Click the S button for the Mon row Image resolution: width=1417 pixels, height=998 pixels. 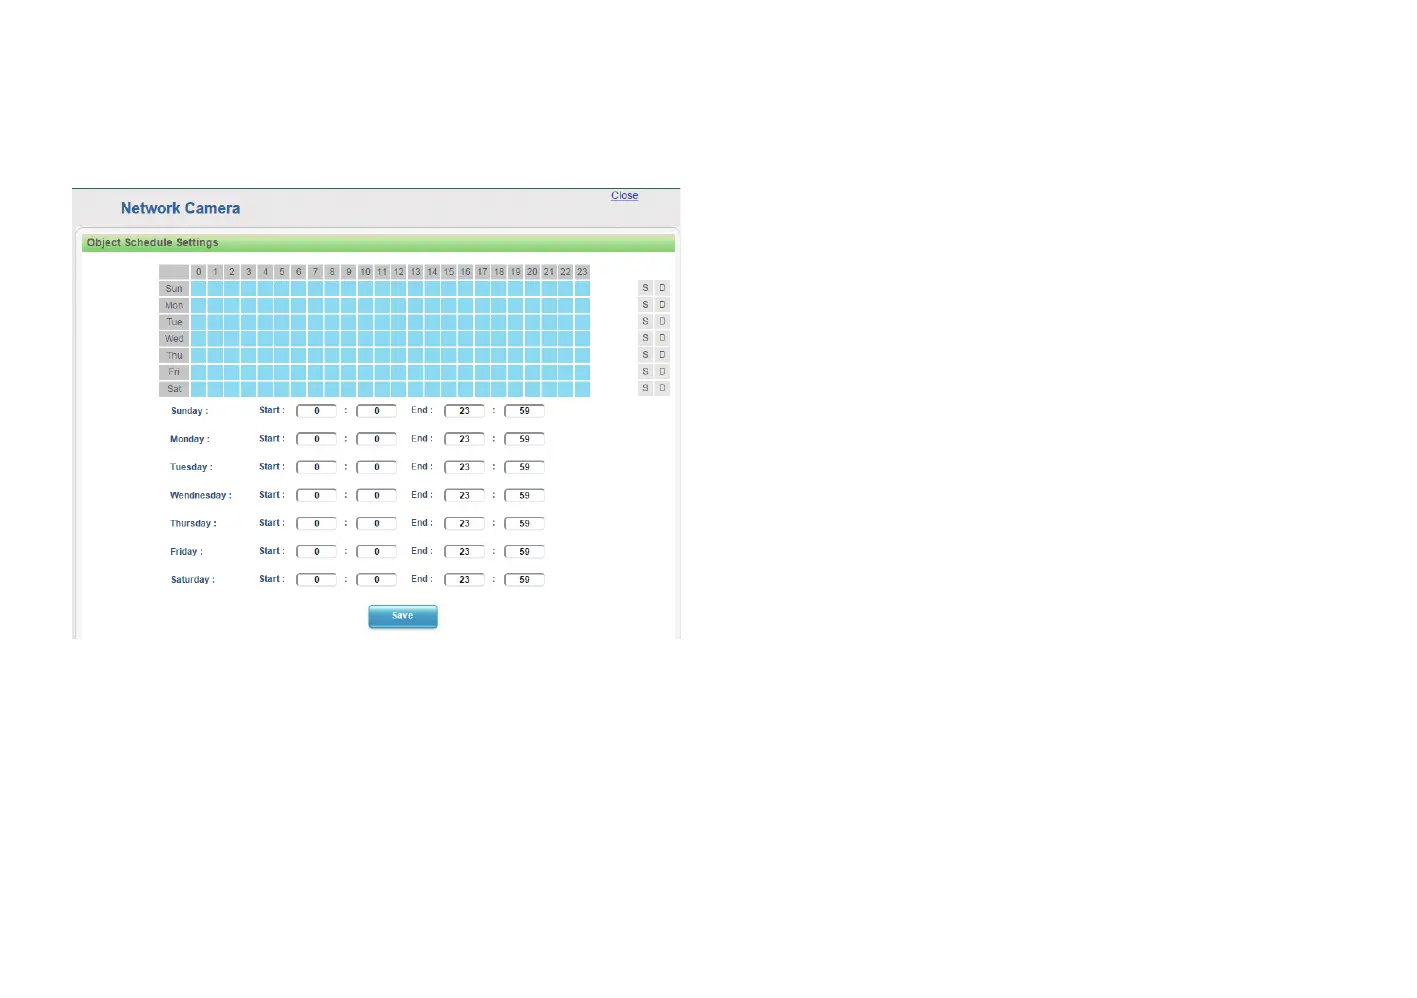click(x=645, y=305)
